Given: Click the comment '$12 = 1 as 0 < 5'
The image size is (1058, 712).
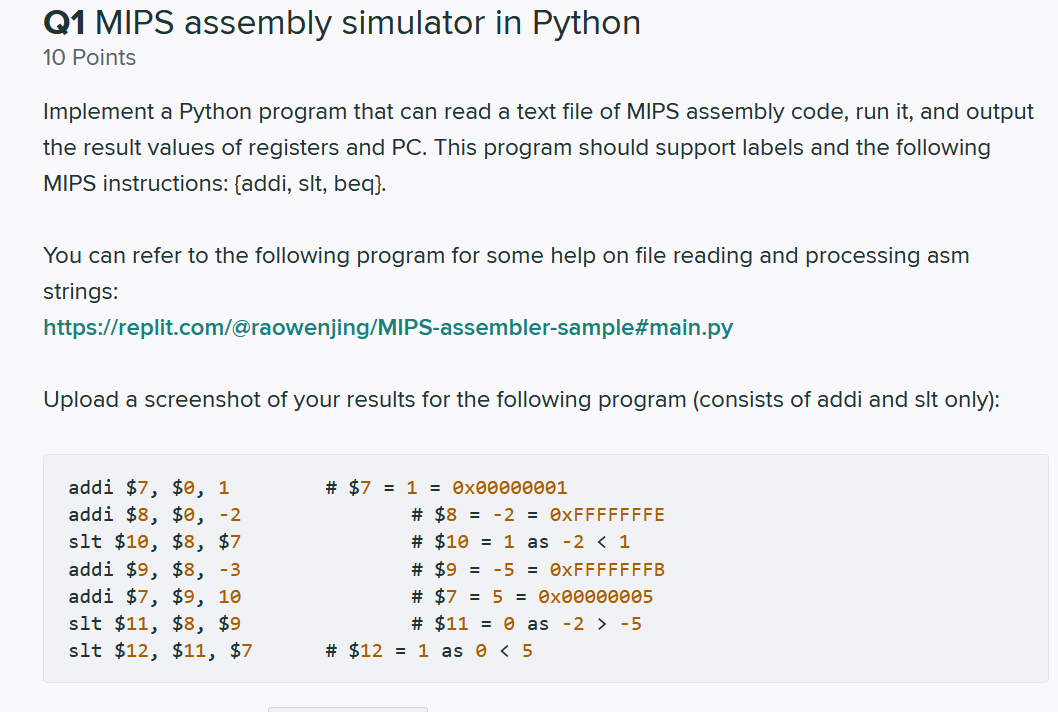Looking at the screenshot, I should coord(428,651).
